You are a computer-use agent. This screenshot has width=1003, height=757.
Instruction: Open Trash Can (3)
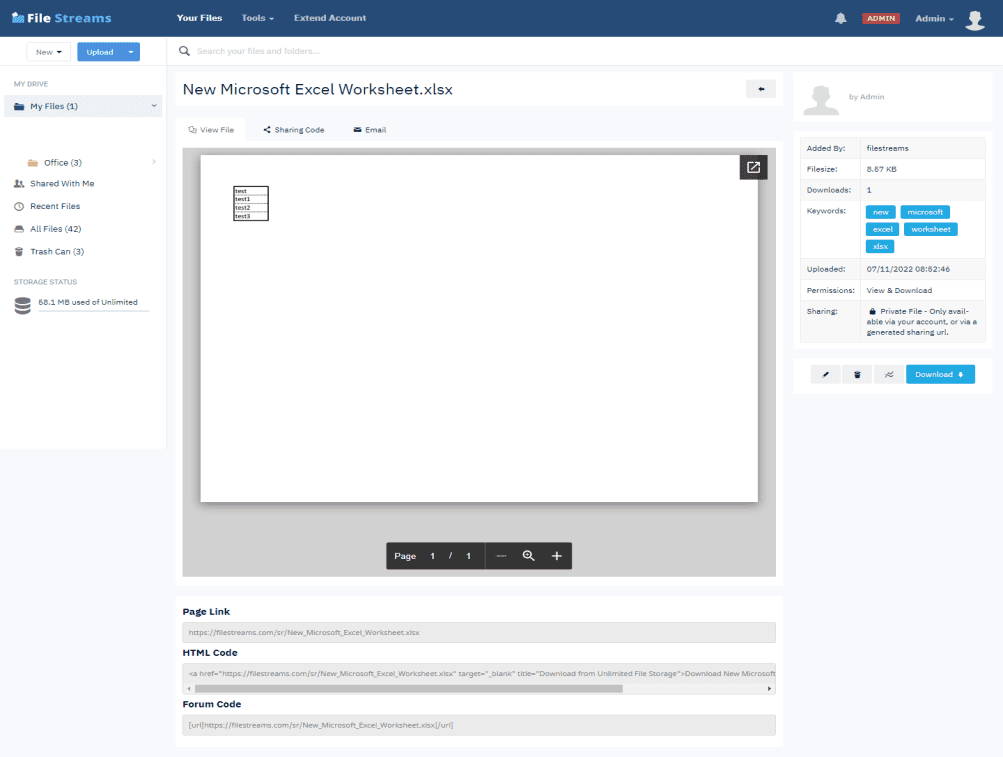(57, 251)
